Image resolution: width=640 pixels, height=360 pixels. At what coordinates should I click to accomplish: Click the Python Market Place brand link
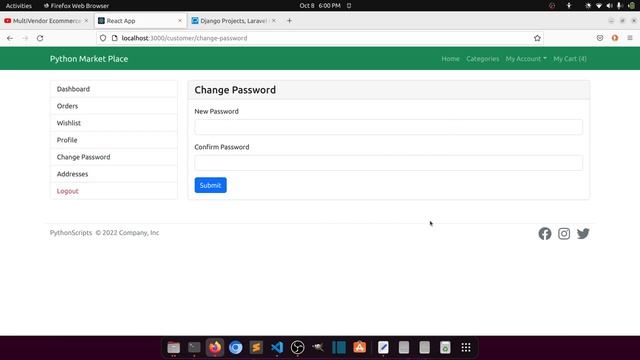(x=89, y=59)
